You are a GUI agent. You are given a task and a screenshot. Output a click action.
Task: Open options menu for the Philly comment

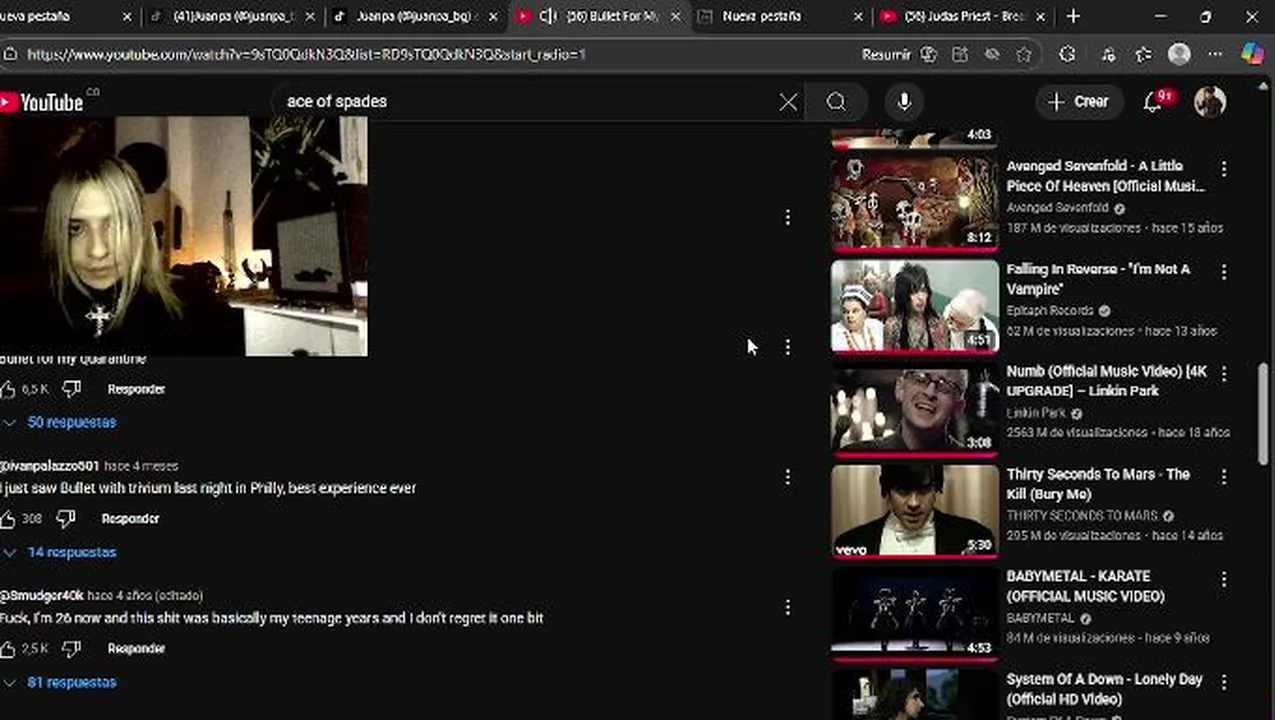[788, 477]
